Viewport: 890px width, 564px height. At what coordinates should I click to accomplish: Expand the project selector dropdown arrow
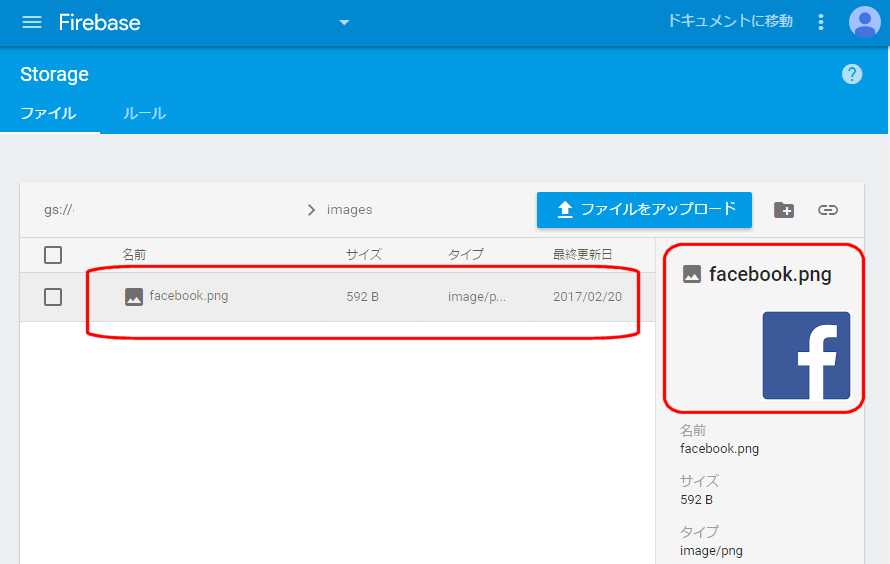344,23
